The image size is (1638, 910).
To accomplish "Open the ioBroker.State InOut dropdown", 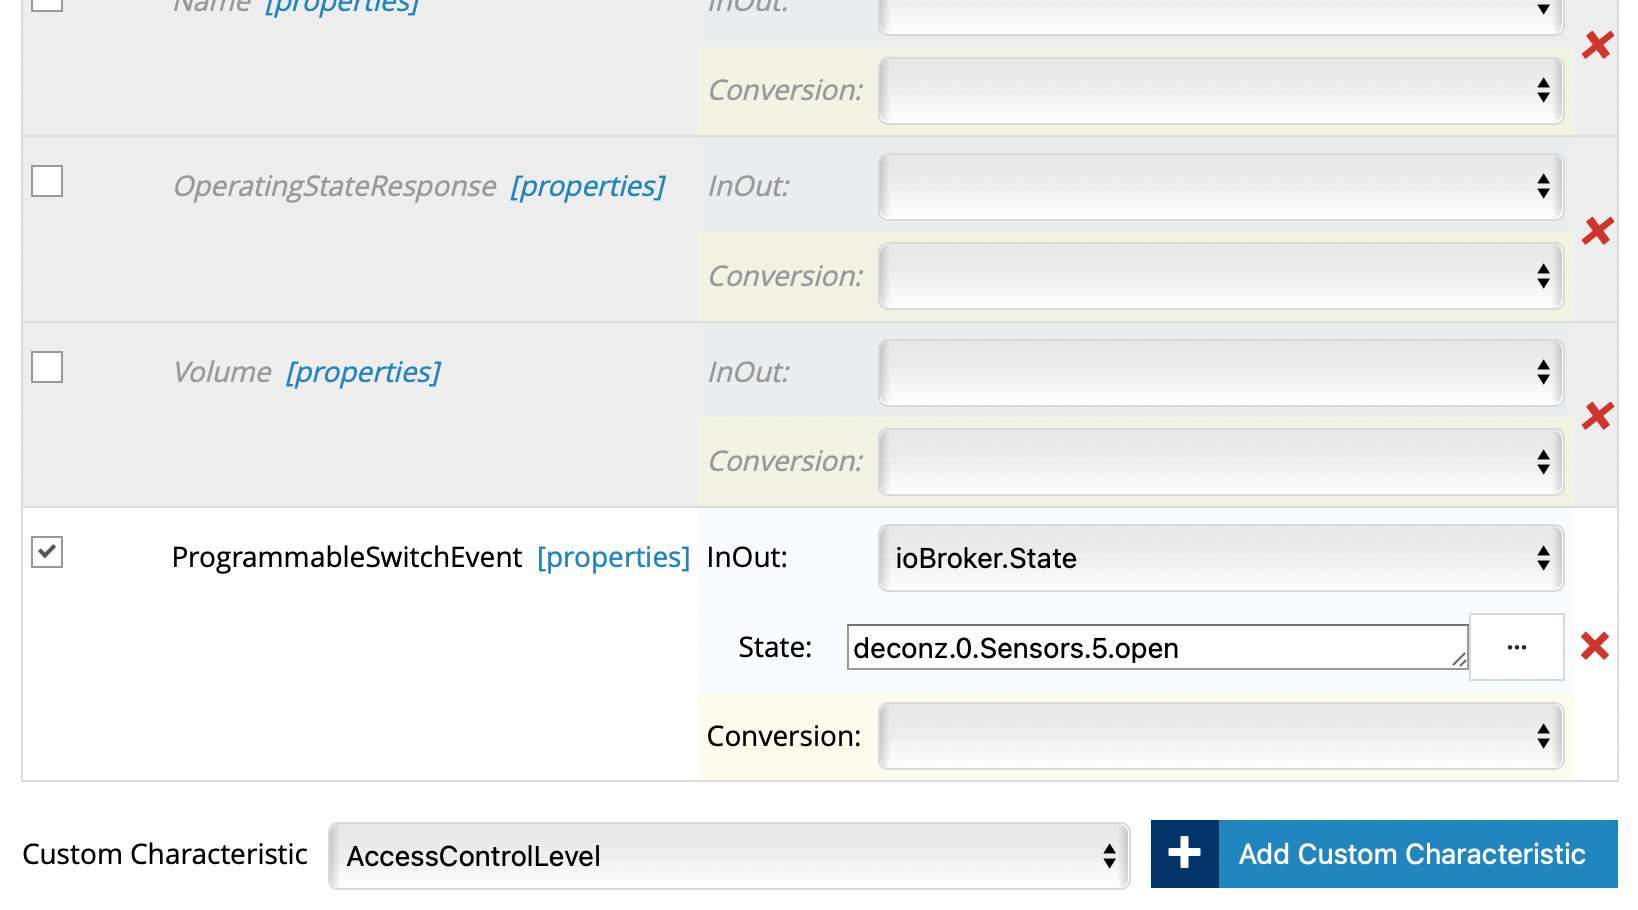I will tap(1220, 558).
